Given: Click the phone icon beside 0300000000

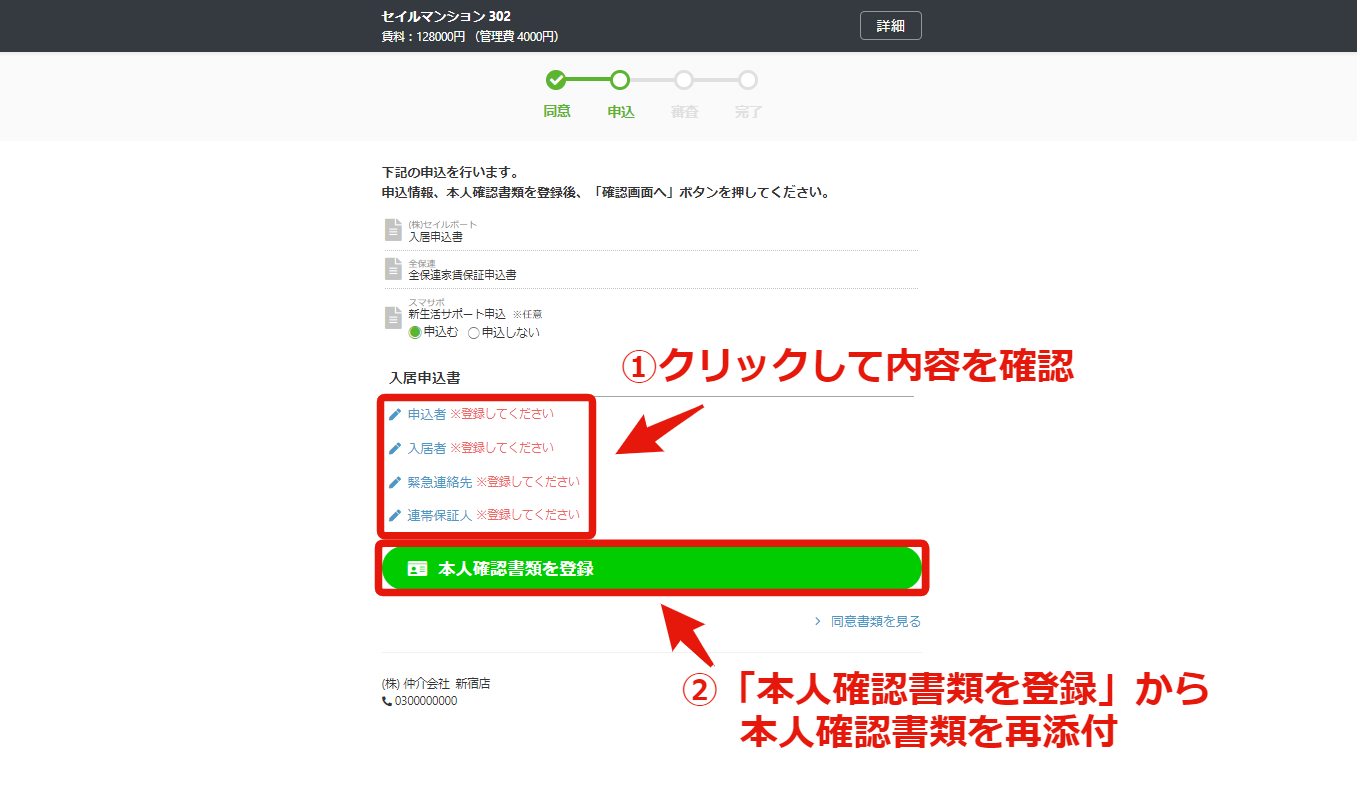Looking at the screenshot, I should click(387, 701).
